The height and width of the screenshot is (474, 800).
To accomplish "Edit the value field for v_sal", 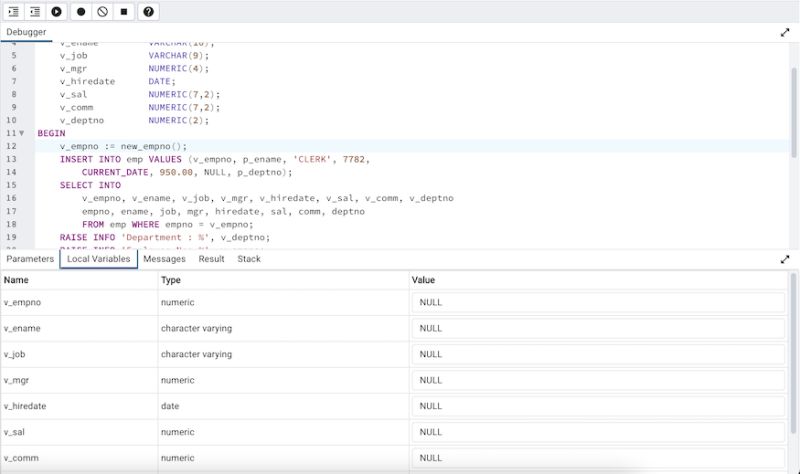I will (598, 432).
